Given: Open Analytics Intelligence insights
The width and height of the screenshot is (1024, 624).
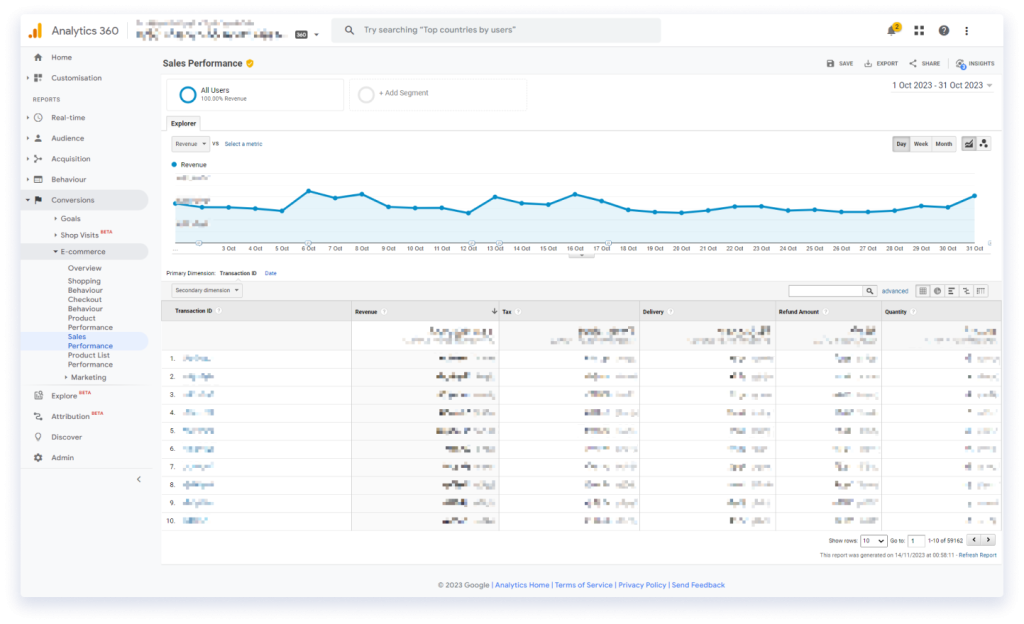Looking at the screenshot, I should [x=973, y=63].
